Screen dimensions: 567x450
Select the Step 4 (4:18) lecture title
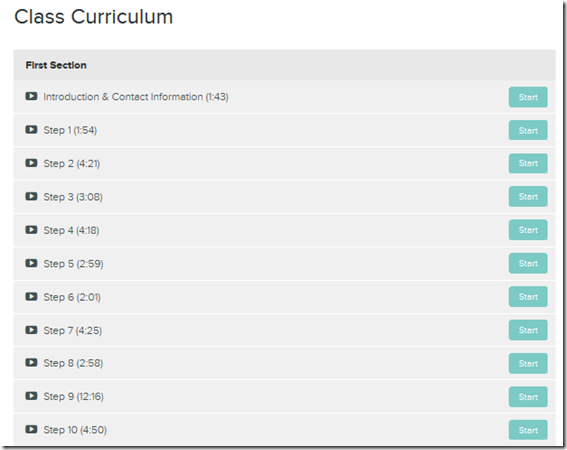click(71, 230)
